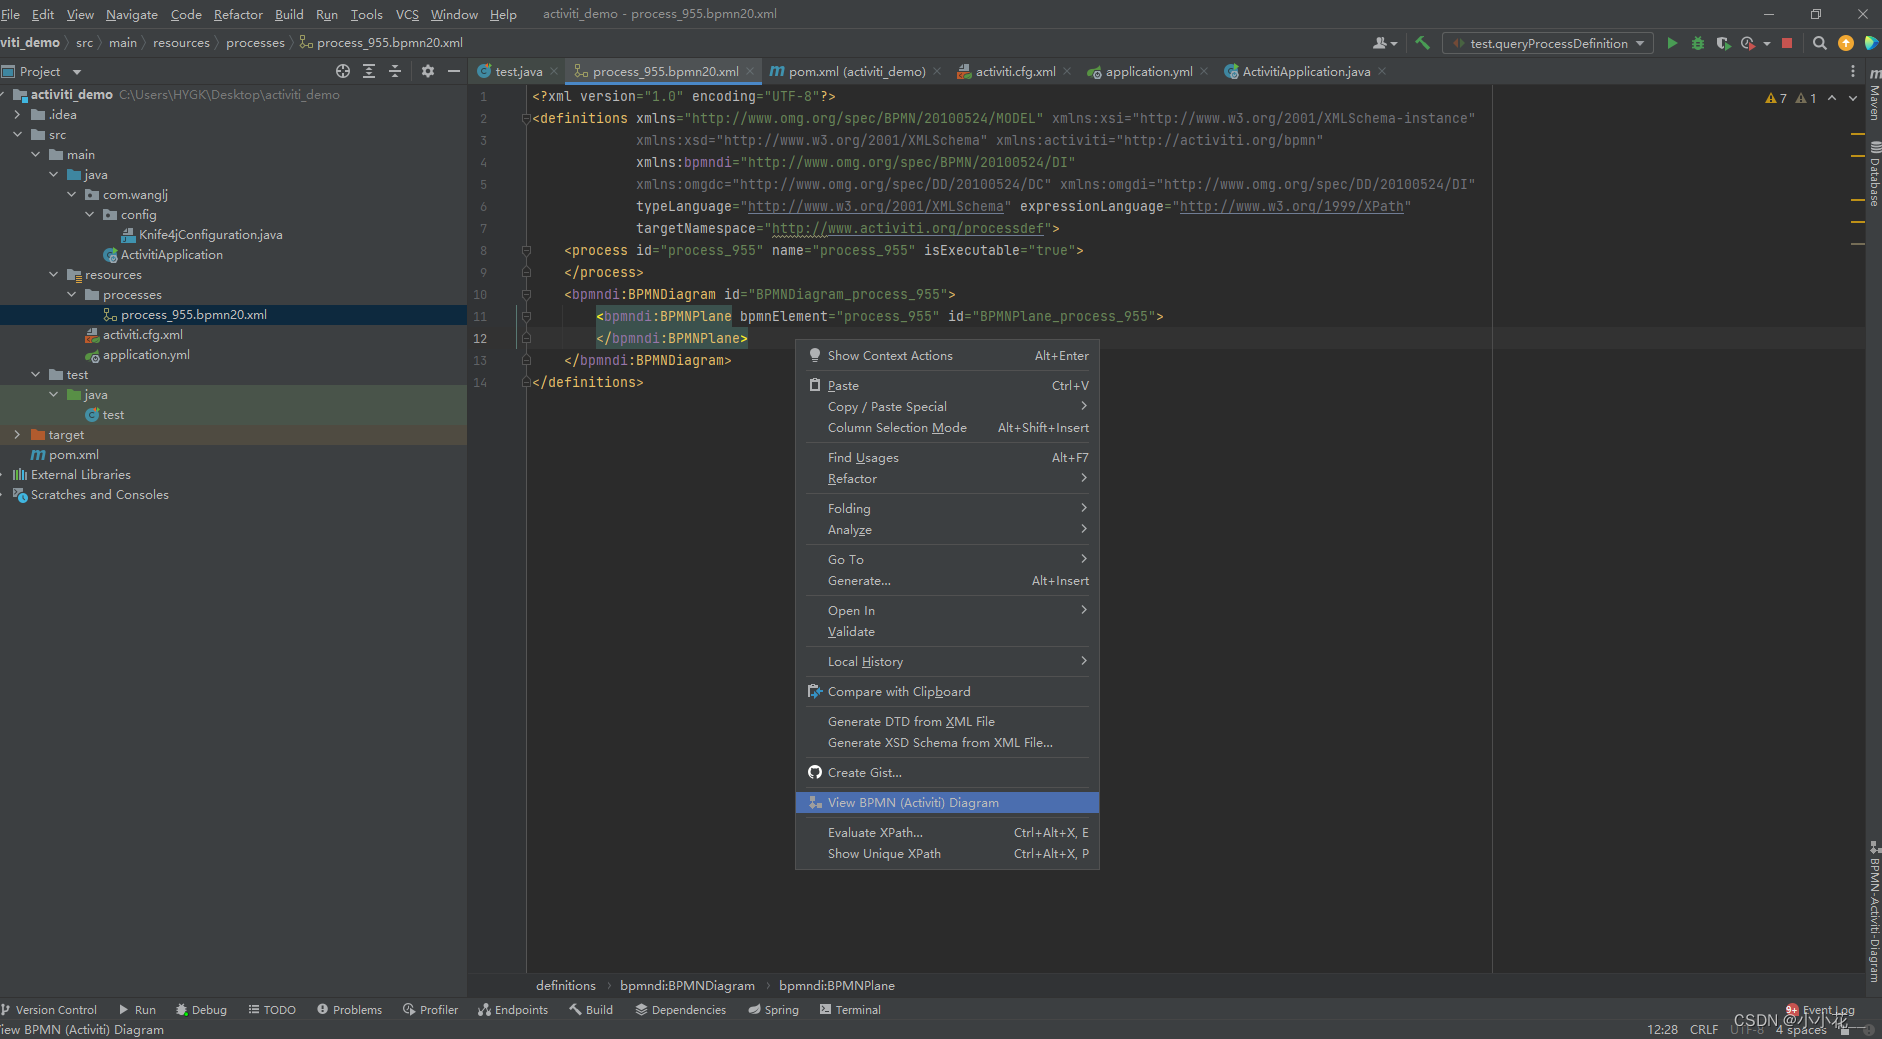1882x1039 pixels.
Task: Select files with scroll-to-source crosshair icon
Action: (343, 71)
